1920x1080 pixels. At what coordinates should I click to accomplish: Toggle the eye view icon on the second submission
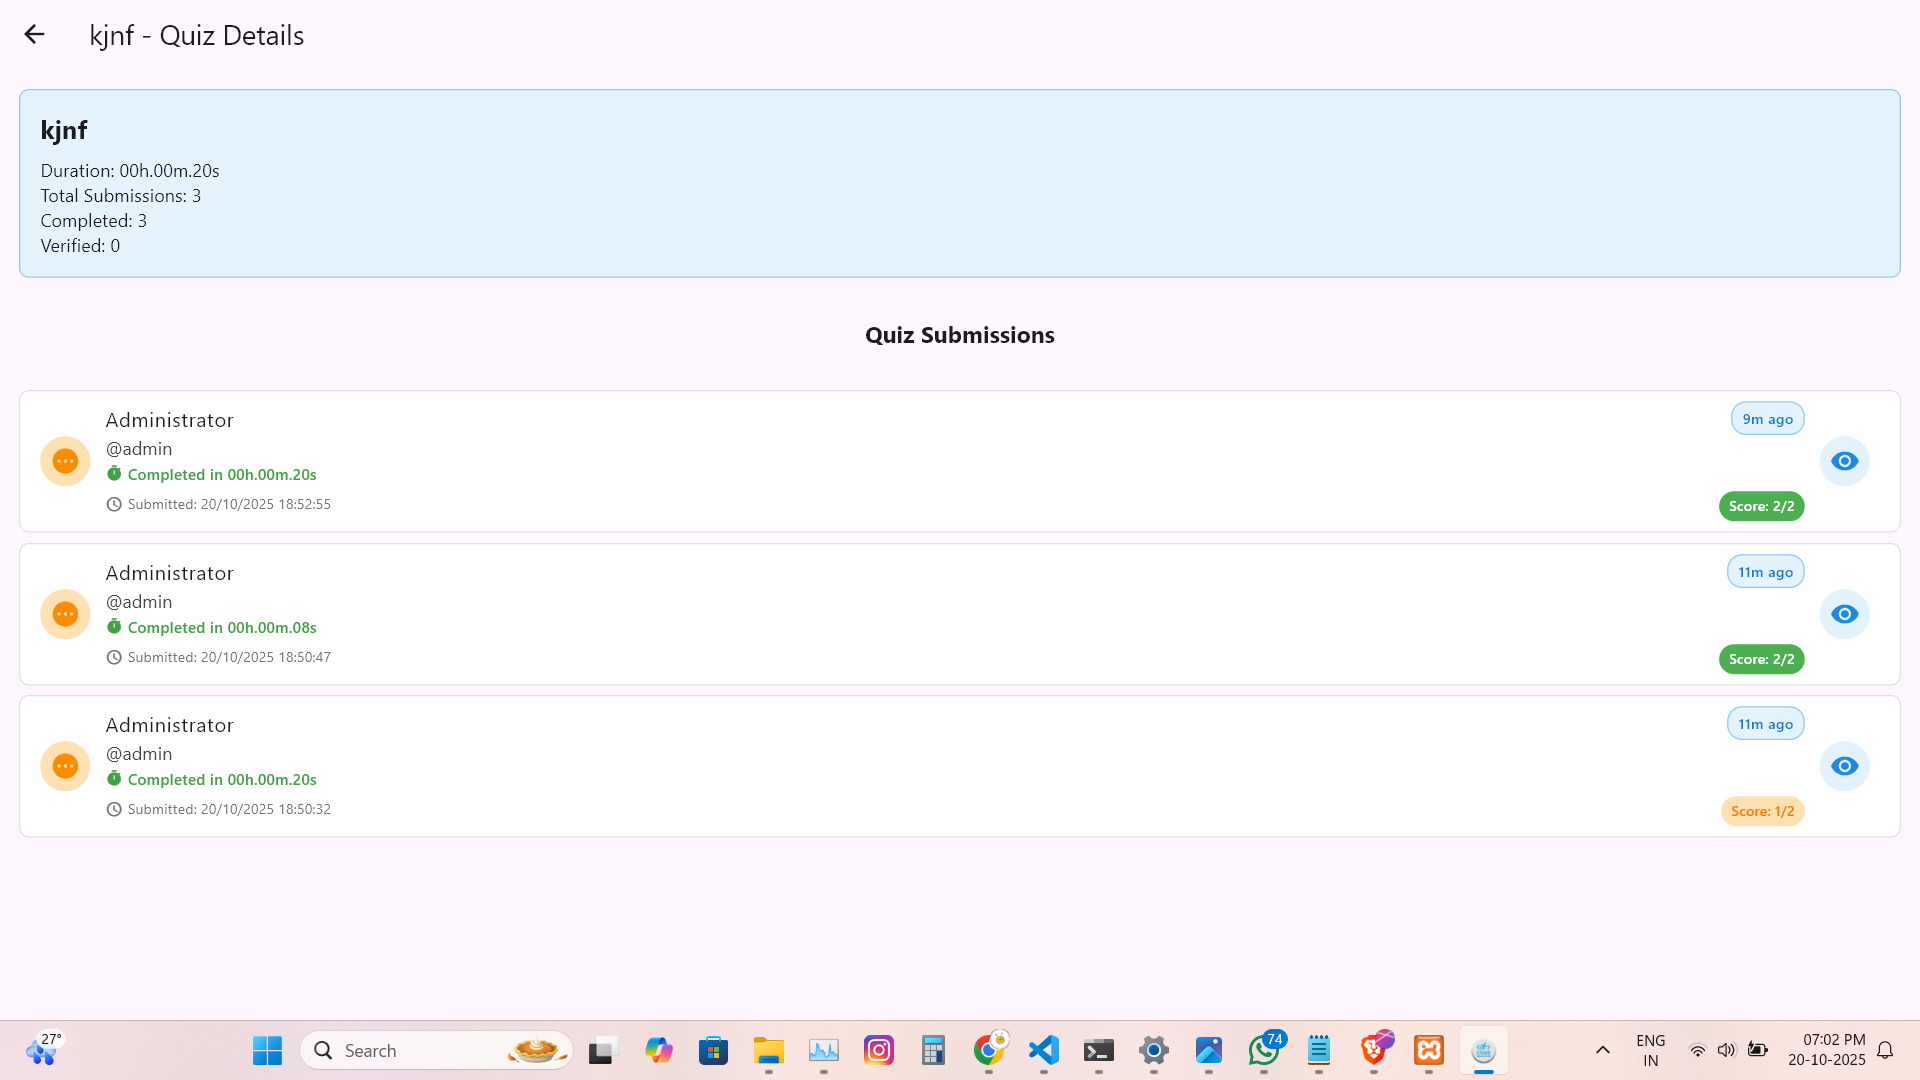[1845, 613]
